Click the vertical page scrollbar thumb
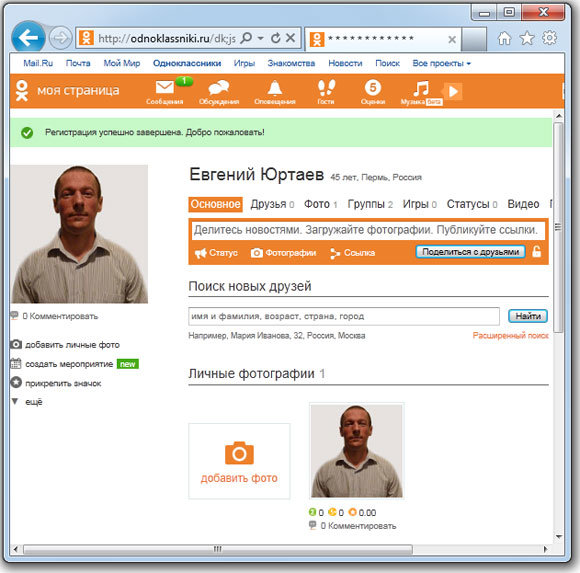This screenshot has width=580, height=573. (558, 227)
